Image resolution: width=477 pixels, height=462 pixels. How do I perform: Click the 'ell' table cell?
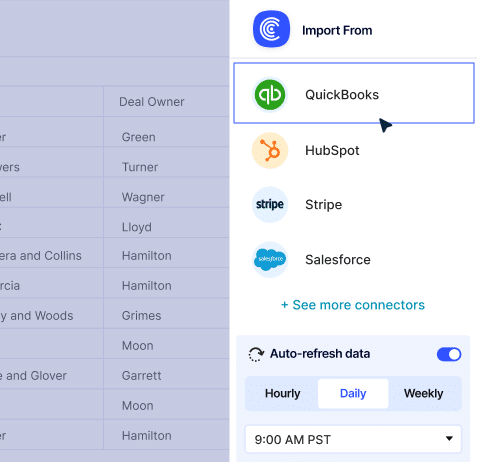[x=52, y=192]
